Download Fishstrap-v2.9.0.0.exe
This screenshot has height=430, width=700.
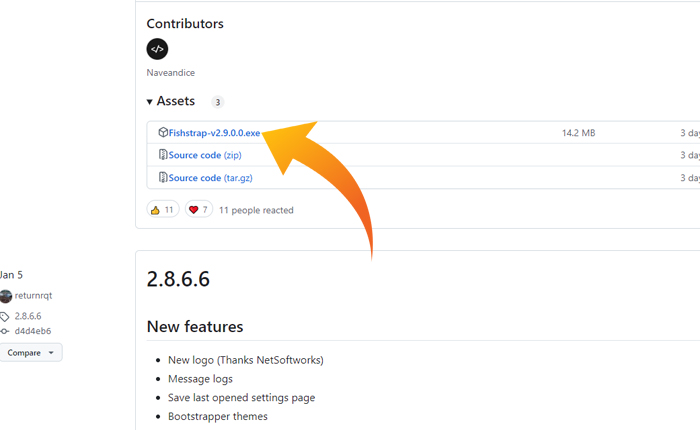coord(214,132)
